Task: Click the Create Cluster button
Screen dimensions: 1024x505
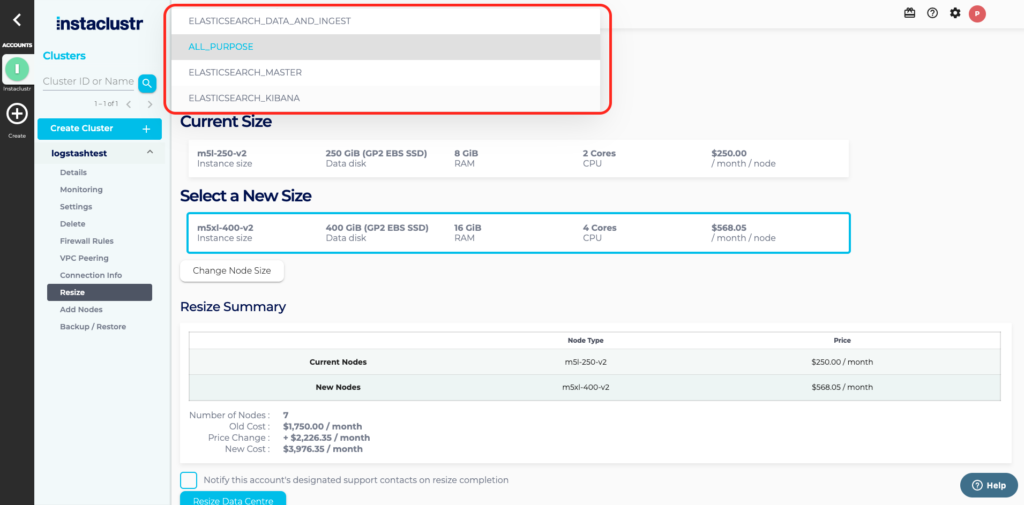Action: (98, 129)
